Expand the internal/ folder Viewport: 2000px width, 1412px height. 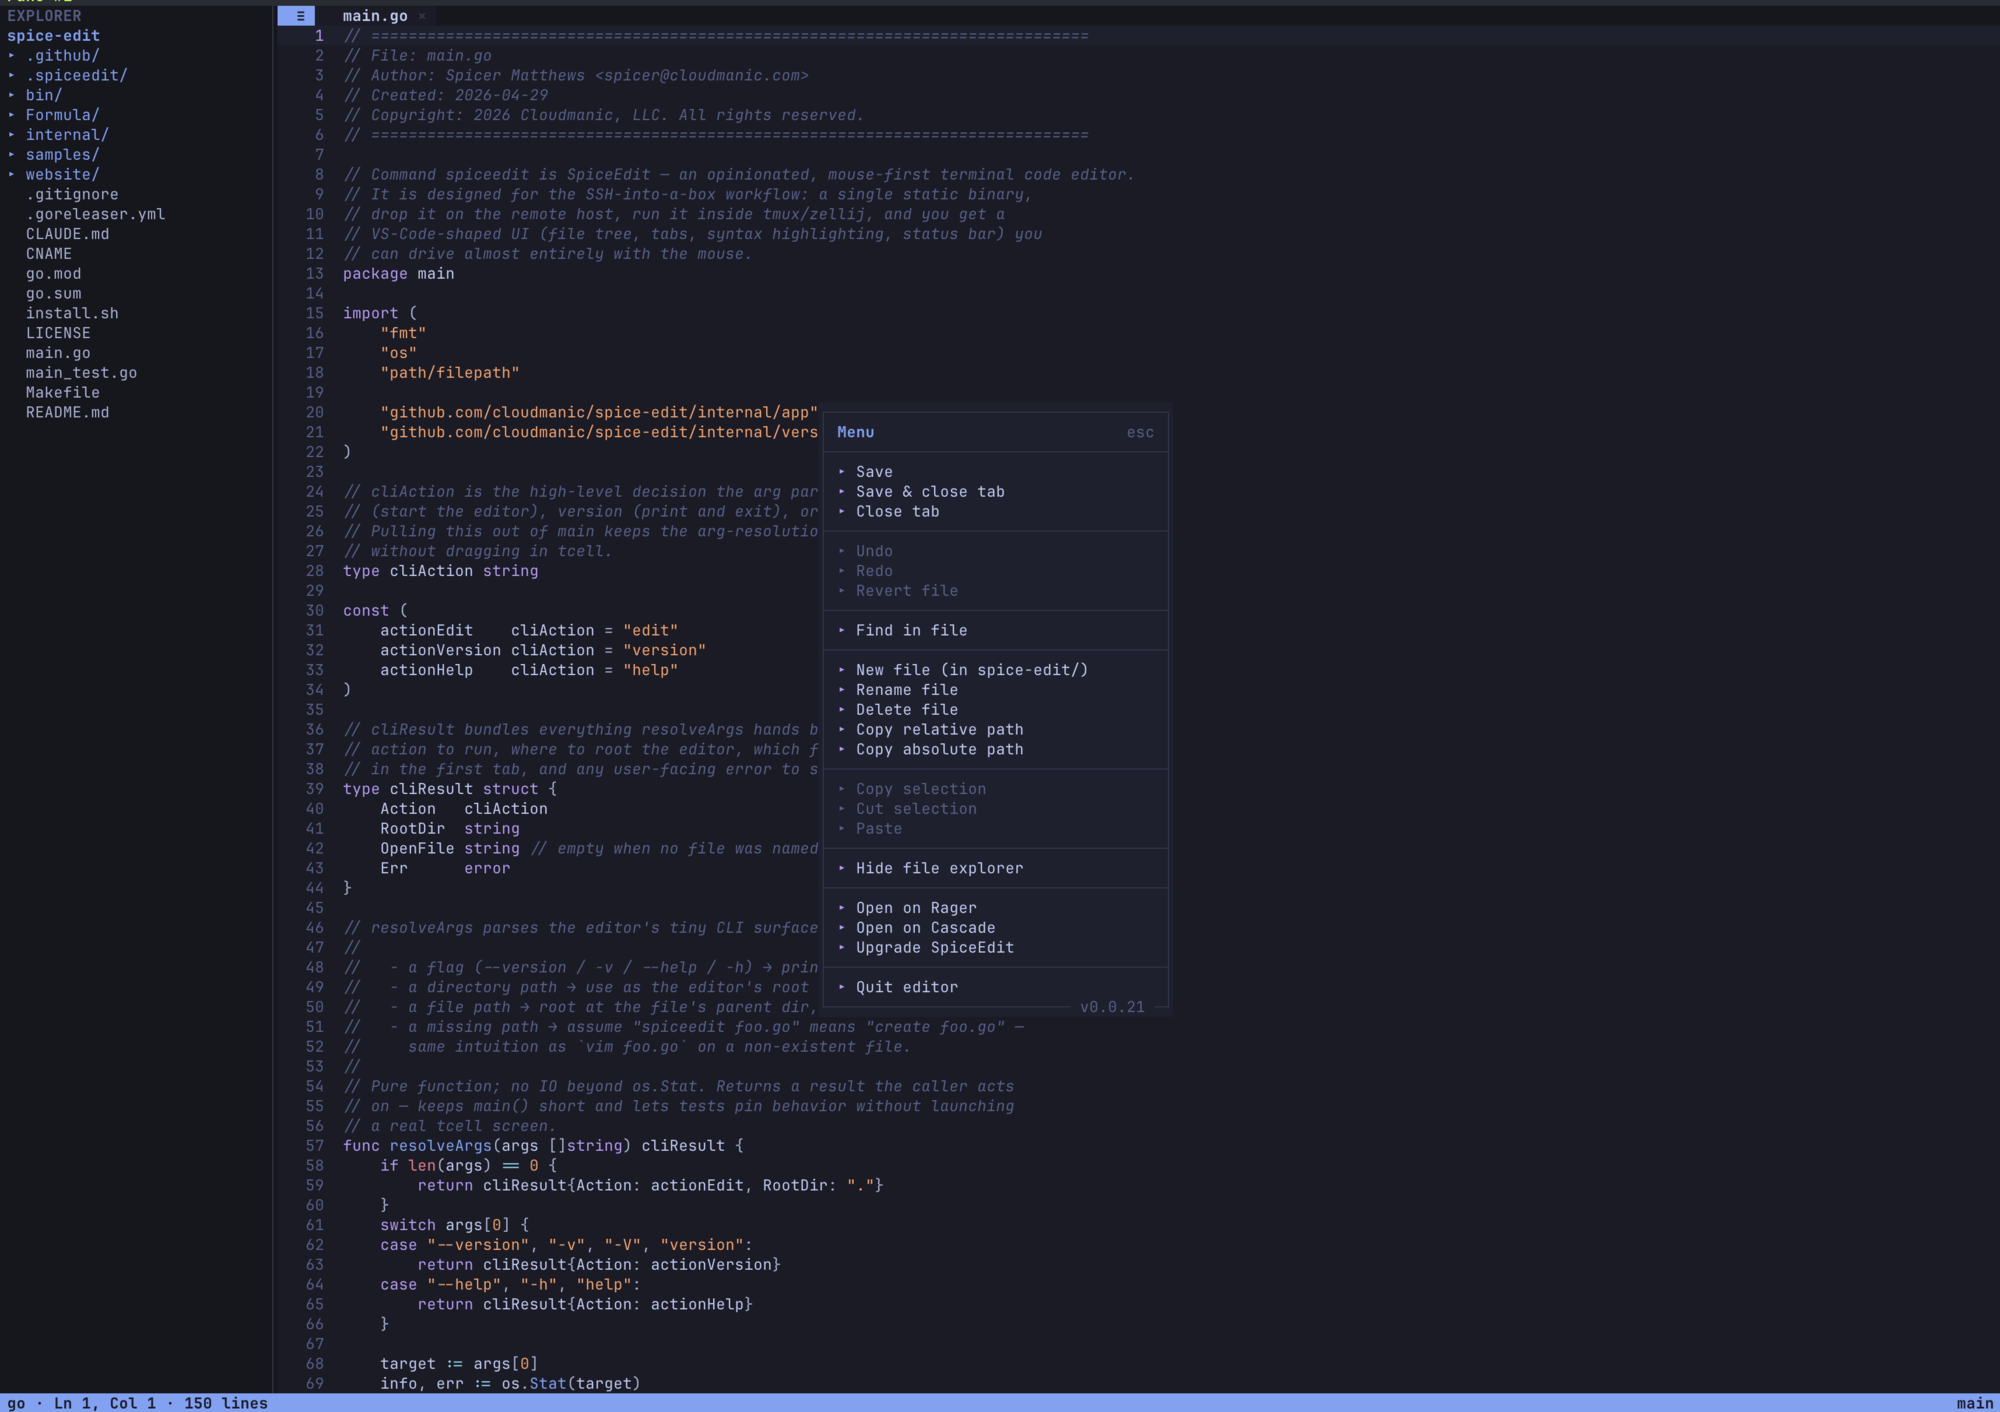pos(67,135)
